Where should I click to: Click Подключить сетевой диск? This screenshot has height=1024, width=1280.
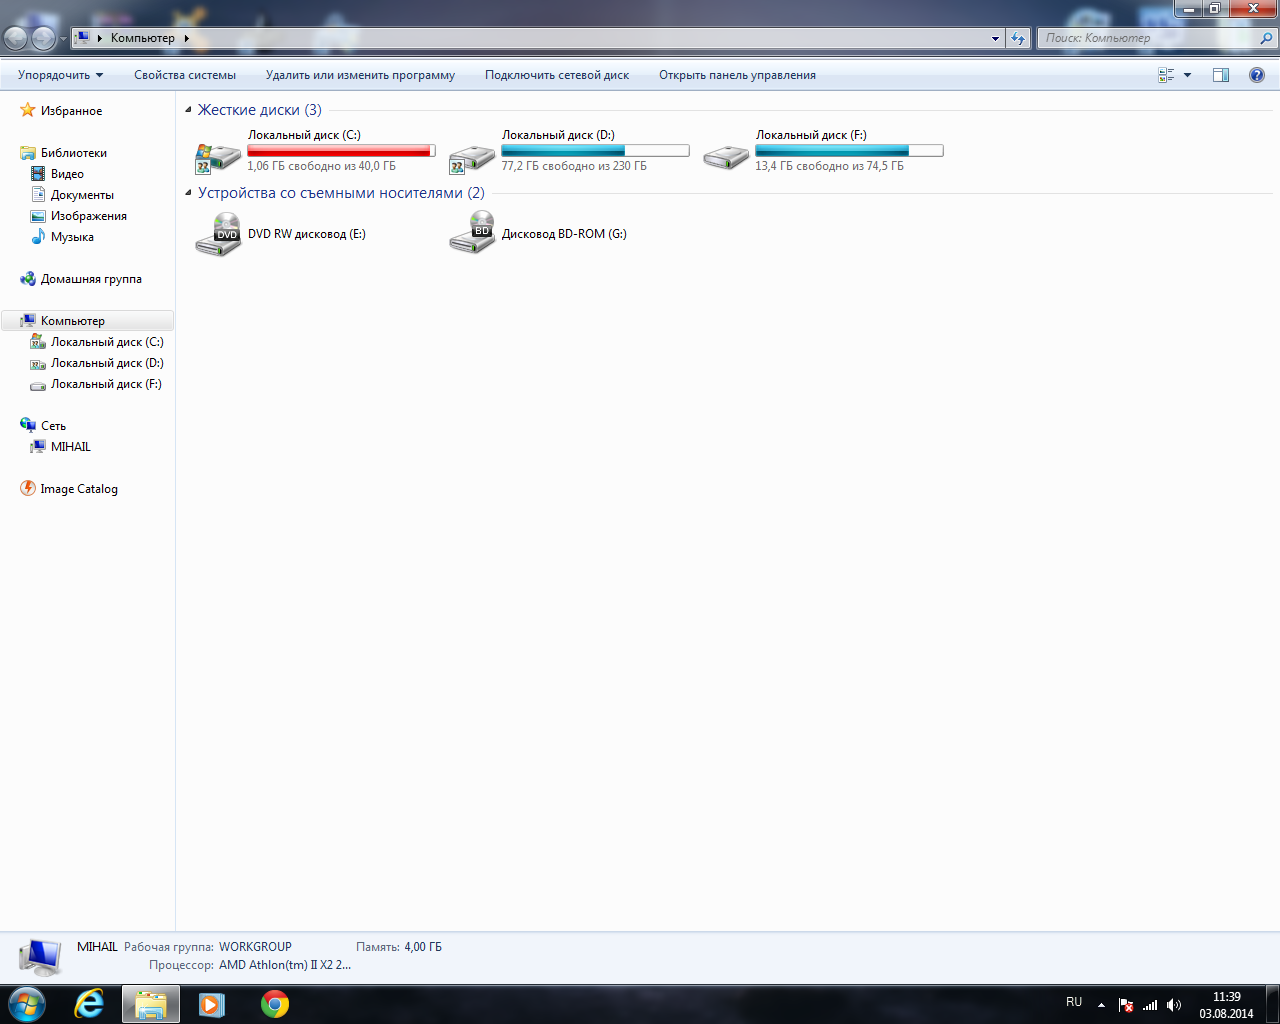557,75
